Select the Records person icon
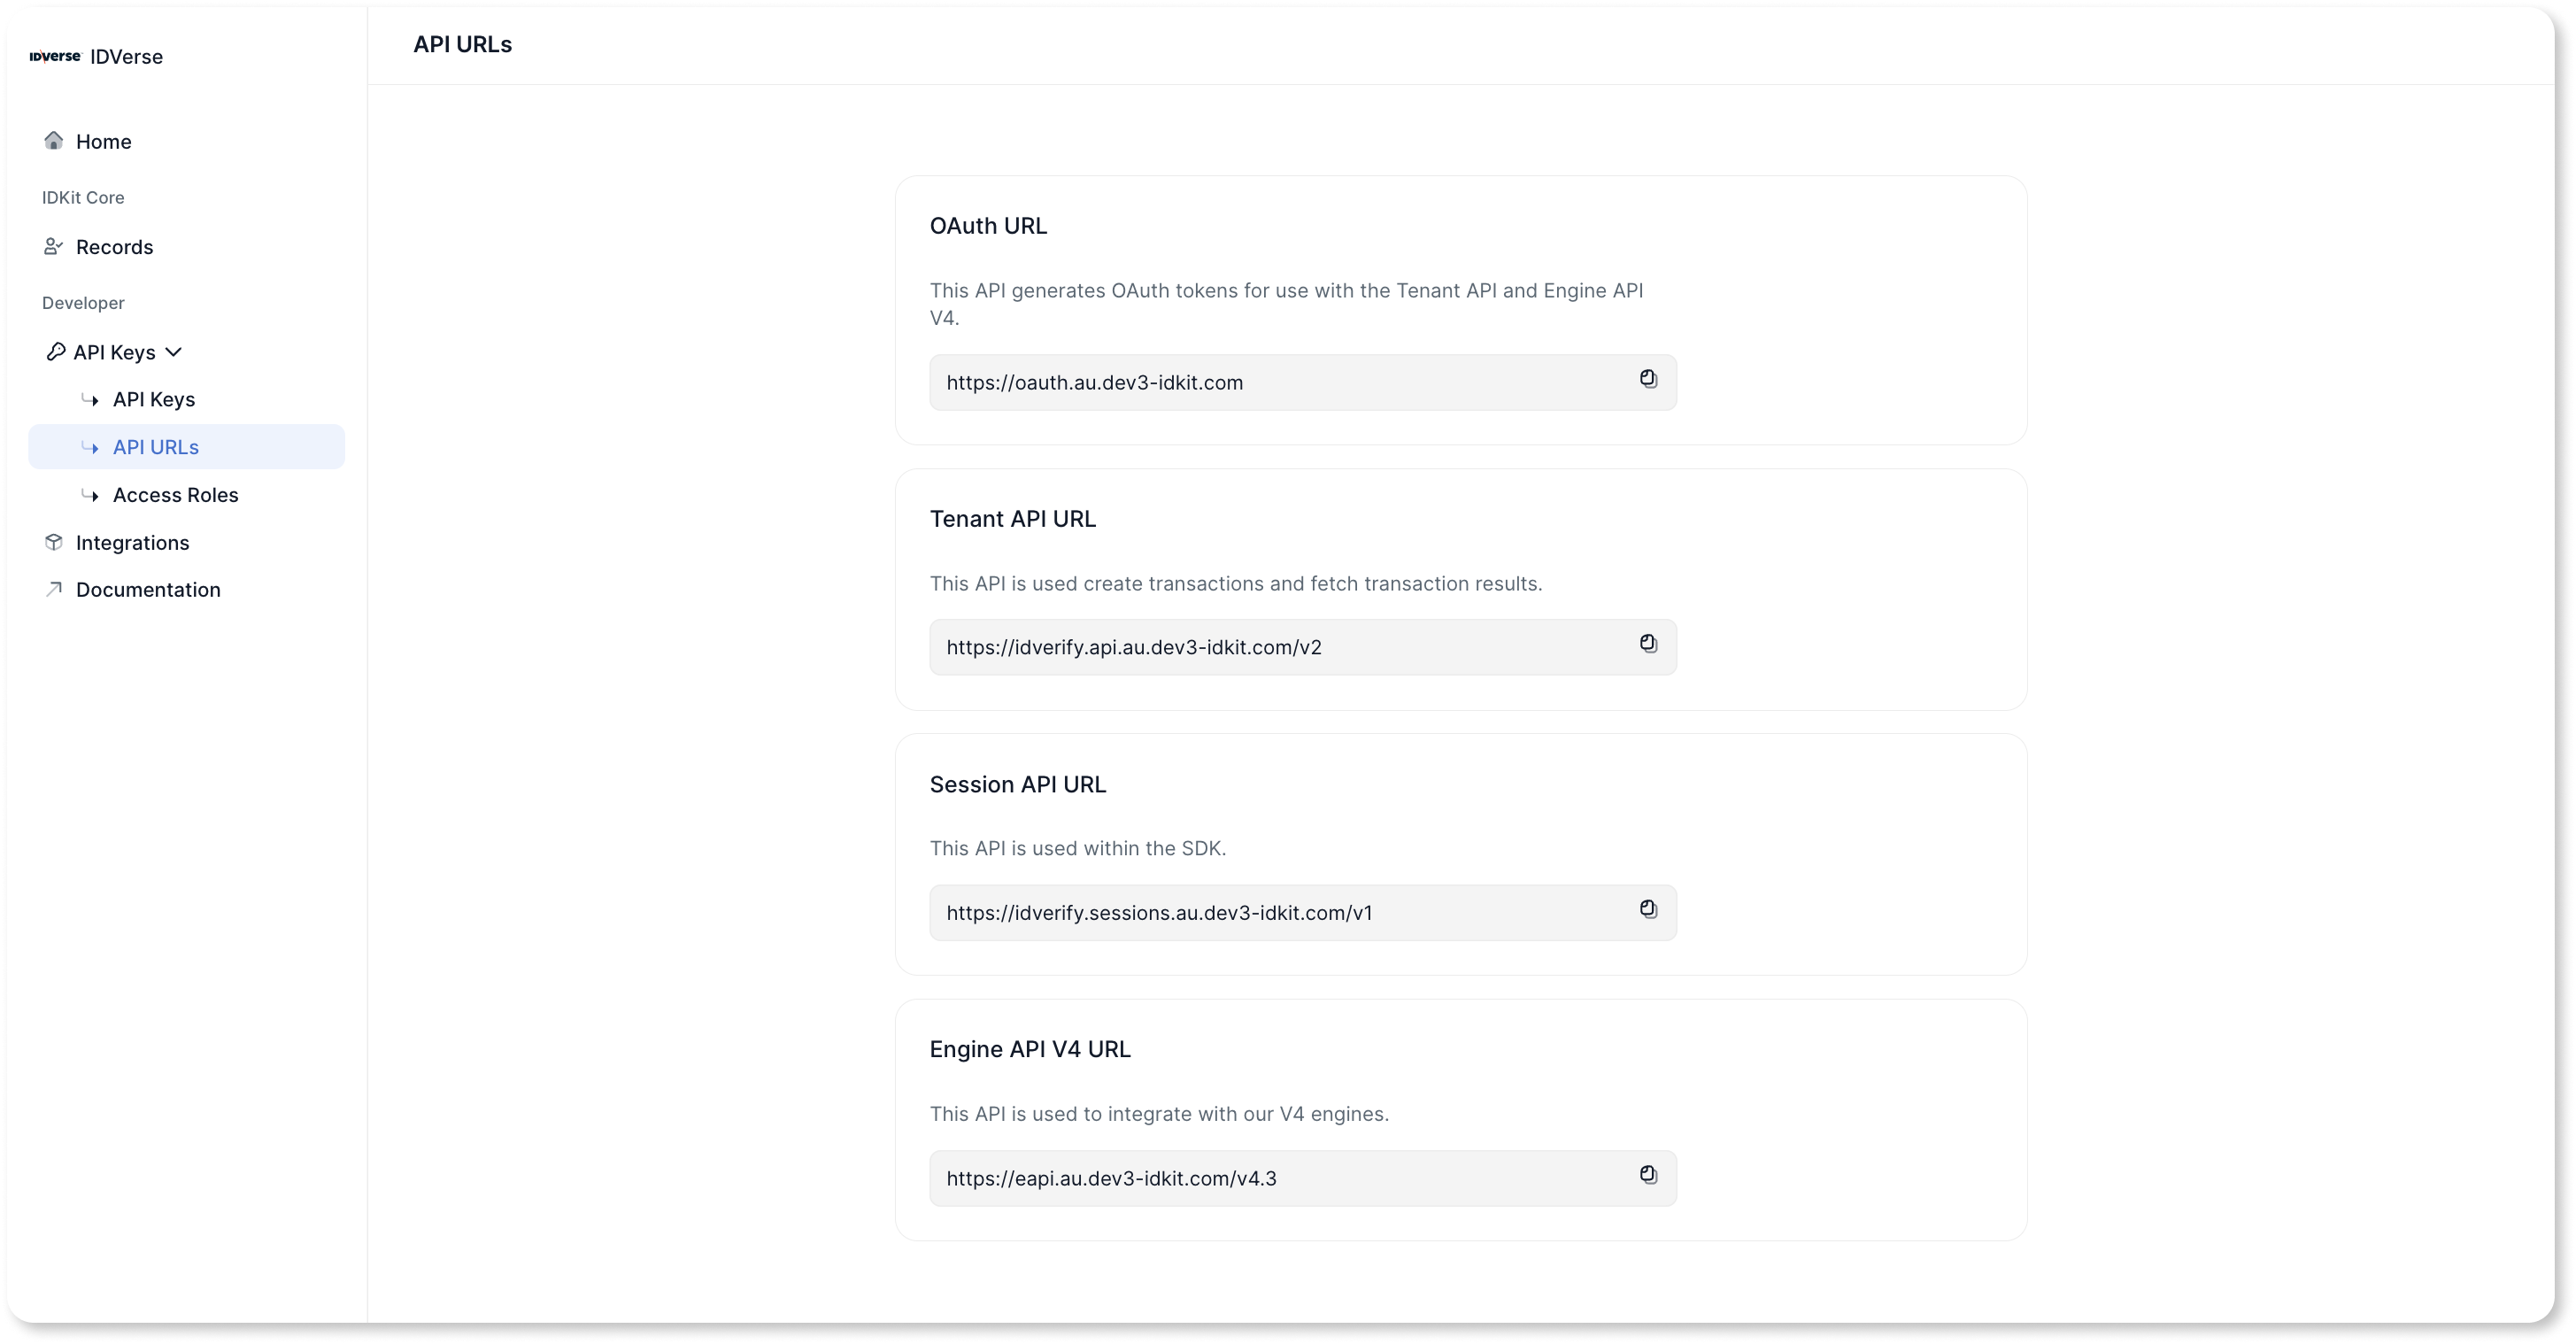The width and height of the screenshot is (2576, 1344). (x=53, y=246)
